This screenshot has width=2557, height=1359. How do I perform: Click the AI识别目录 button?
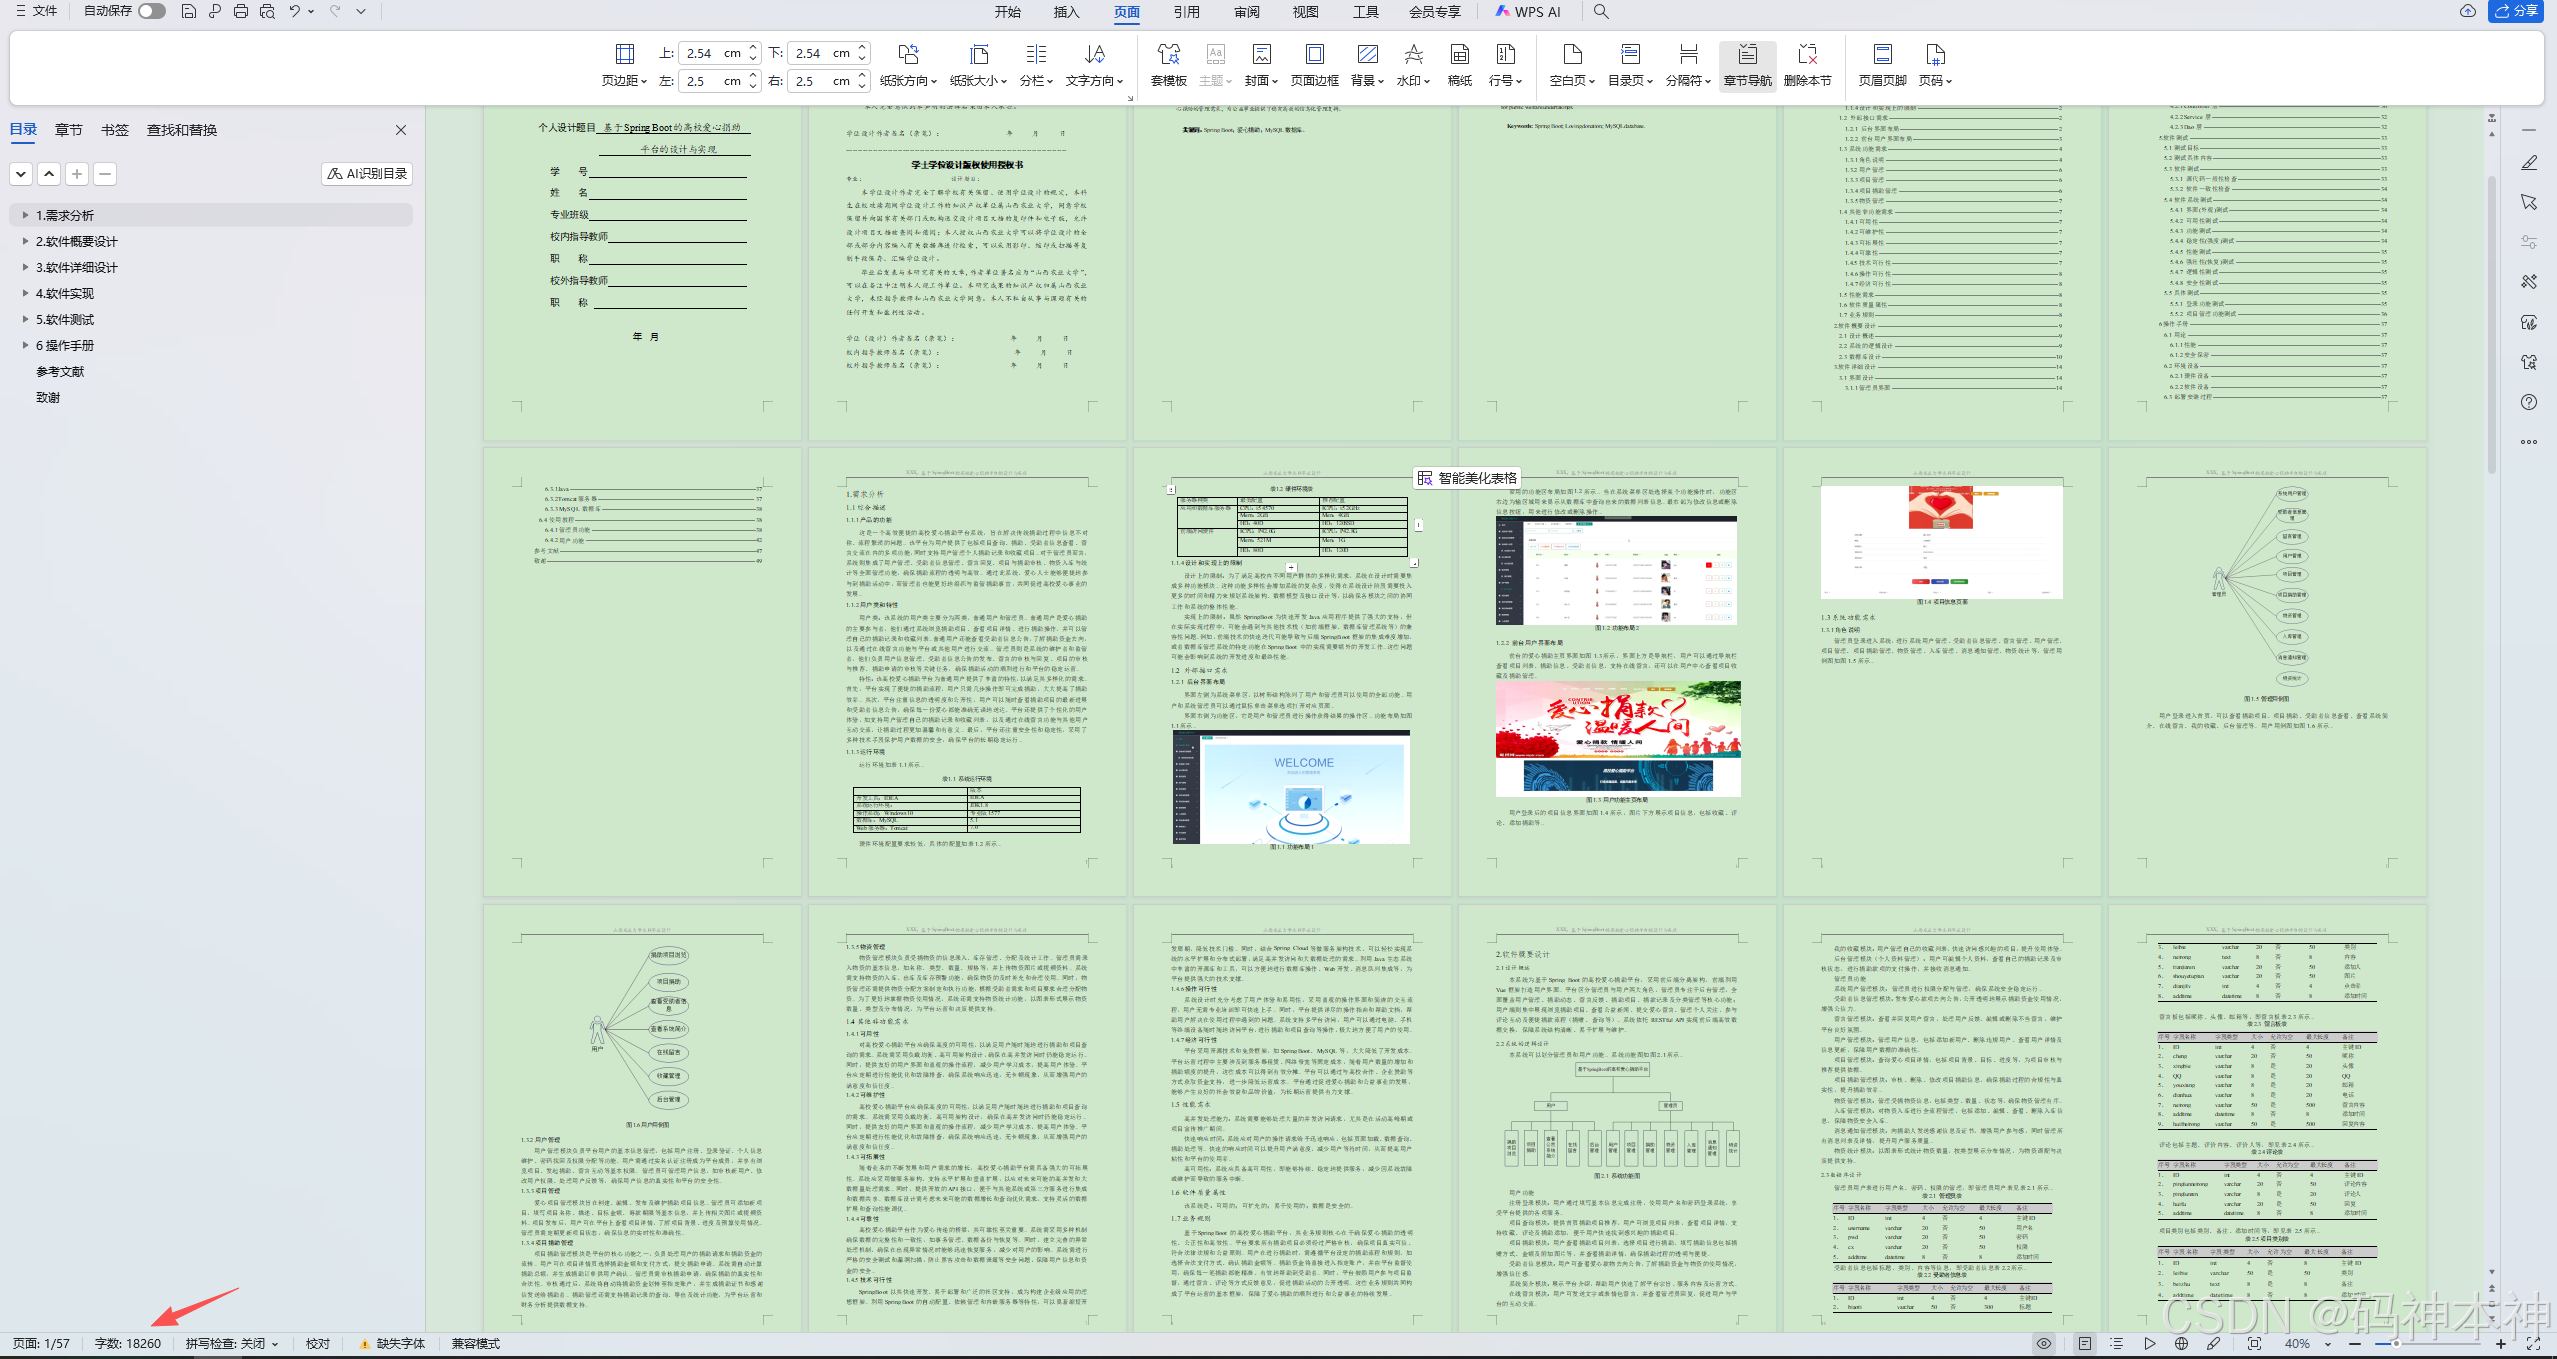tap(367, 174)
